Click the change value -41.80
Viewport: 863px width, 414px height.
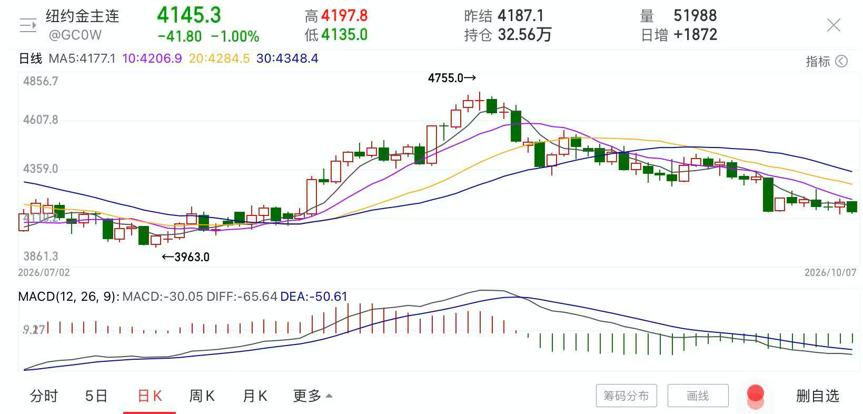(179, 36)
